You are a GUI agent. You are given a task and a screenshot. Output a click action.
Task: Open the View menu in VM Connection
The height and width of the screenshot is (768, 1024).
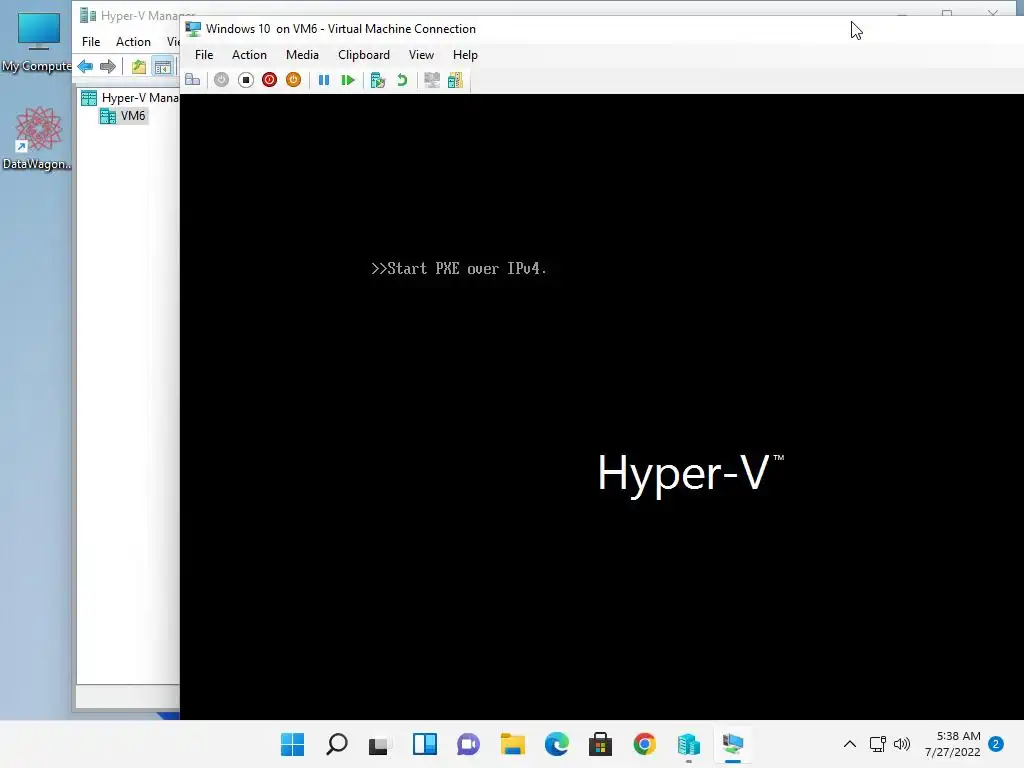421,55
